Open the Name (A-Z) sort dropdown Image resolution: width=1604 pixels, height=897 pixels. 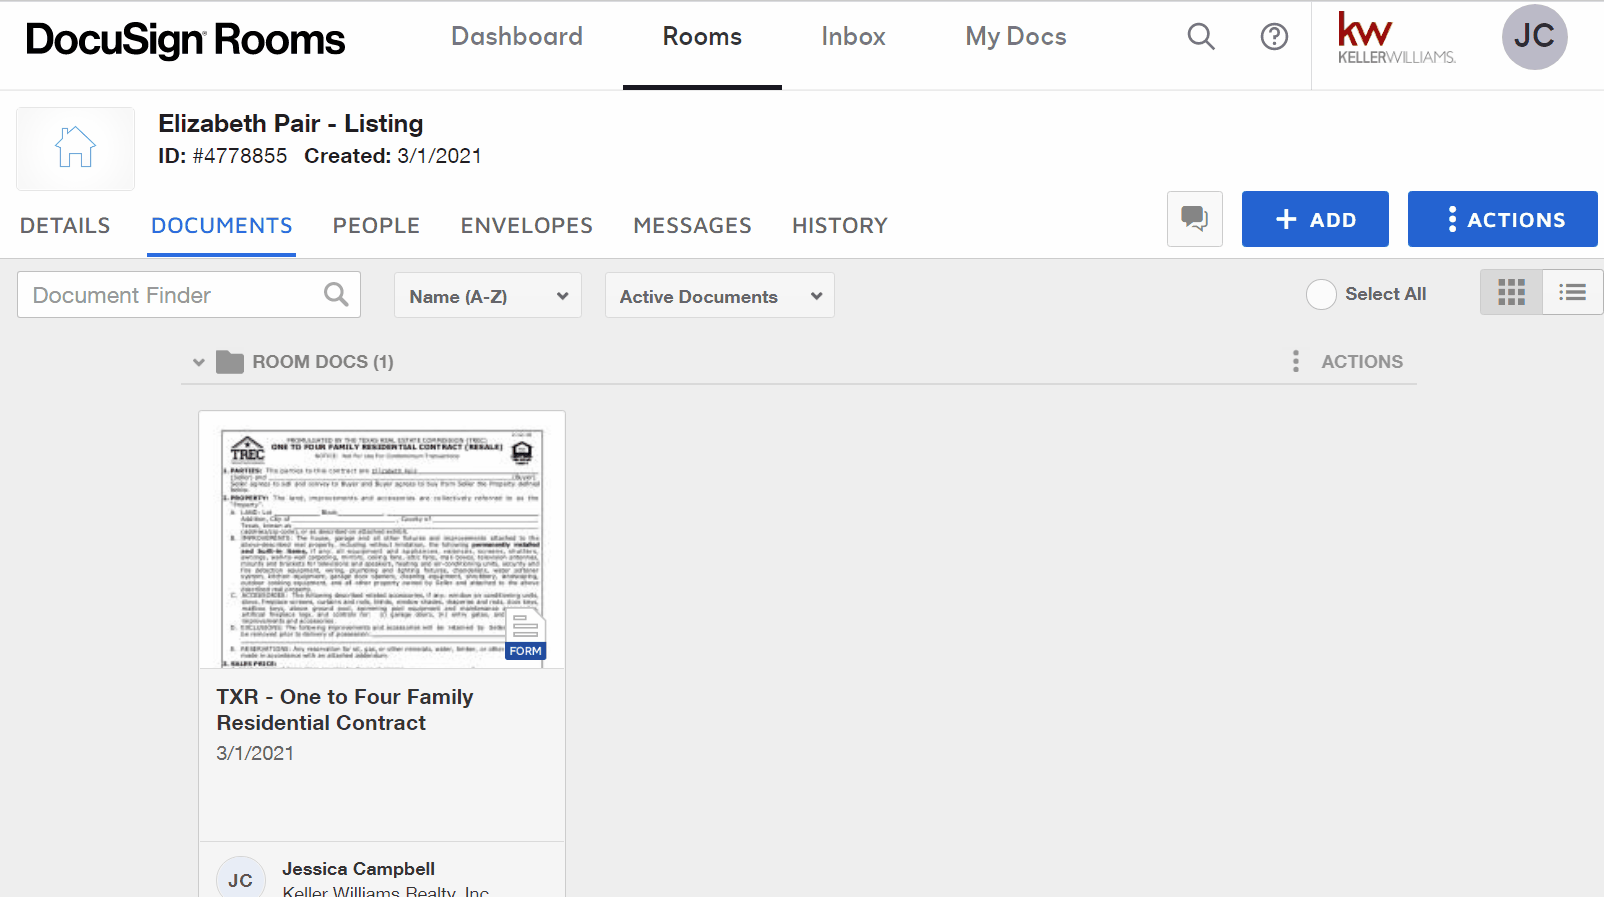[488, 296]
